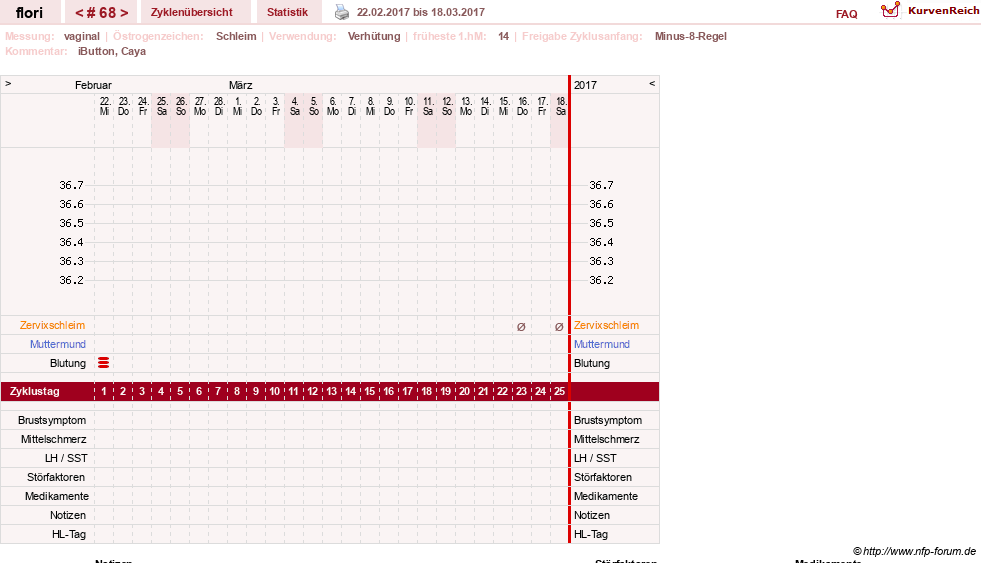Click the right Zervixschleim label
This screenshot has width=981, height=563.
[606, 325]
